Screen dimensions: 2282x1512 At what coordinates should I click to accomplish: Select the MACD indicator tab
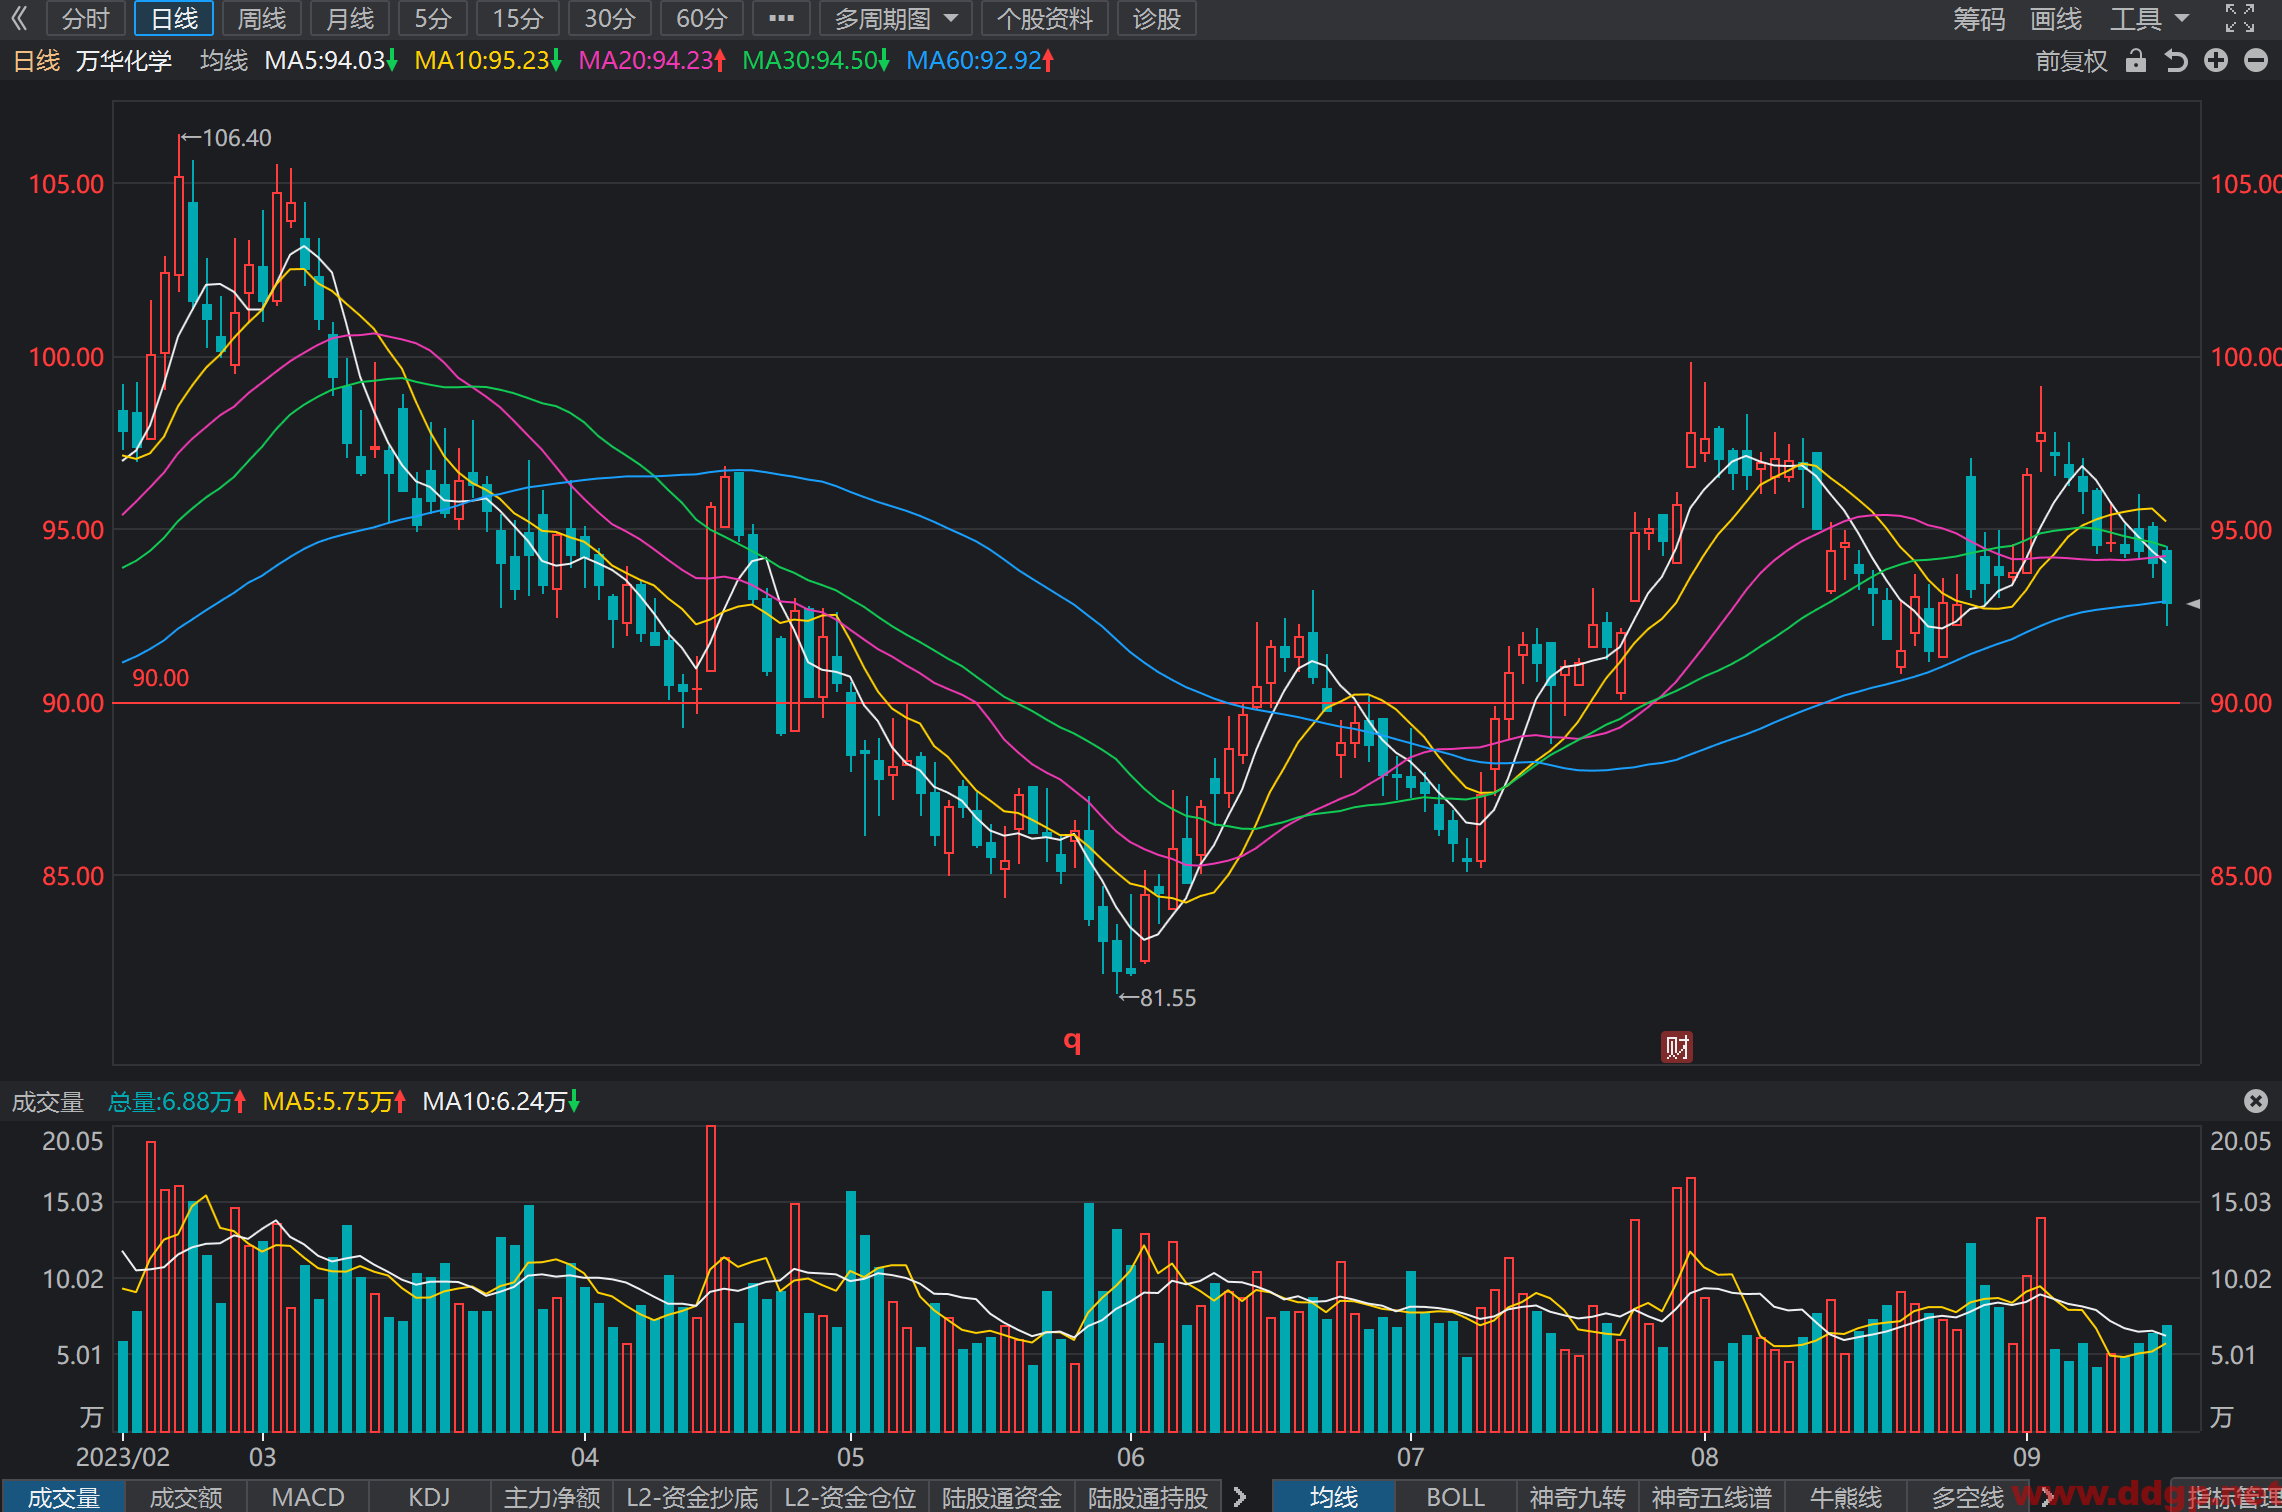click(308, 1497)
